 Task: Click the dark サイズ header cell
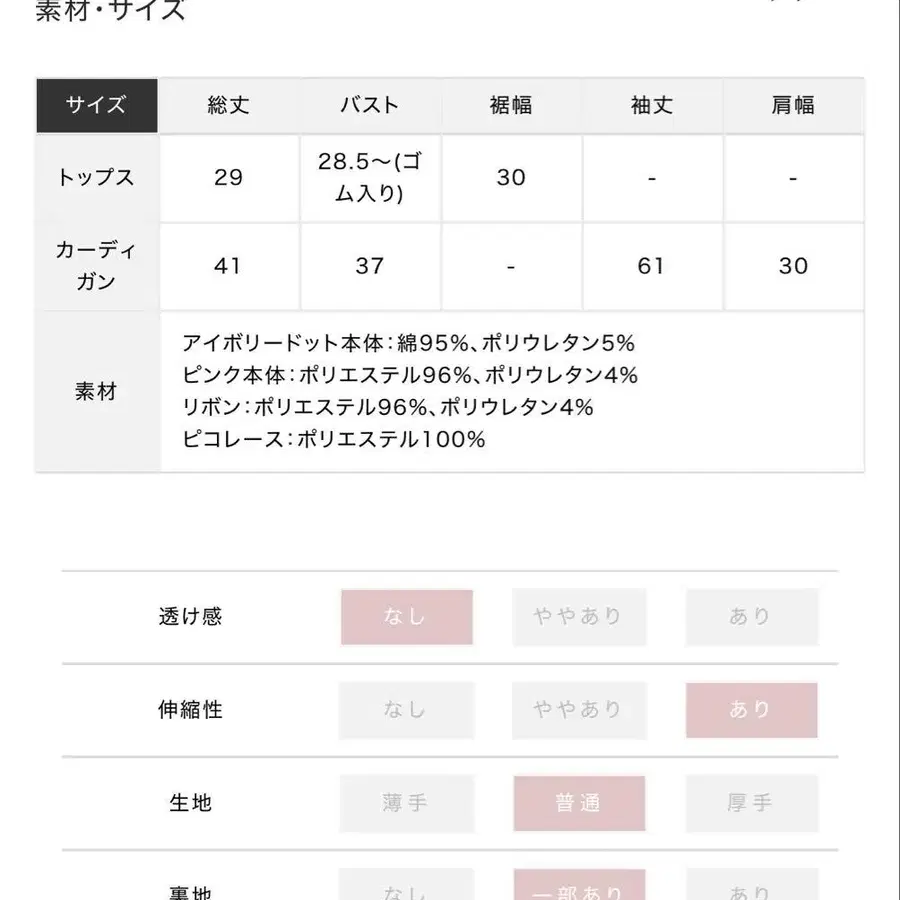tap(97, 105)
